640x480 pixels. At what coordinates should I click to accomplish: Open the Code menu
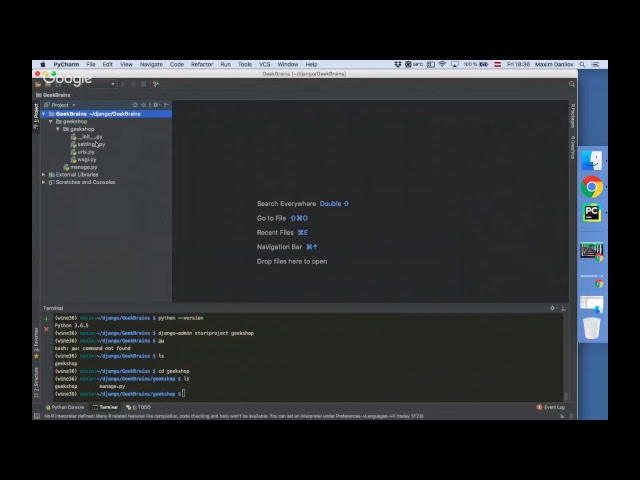177,64
